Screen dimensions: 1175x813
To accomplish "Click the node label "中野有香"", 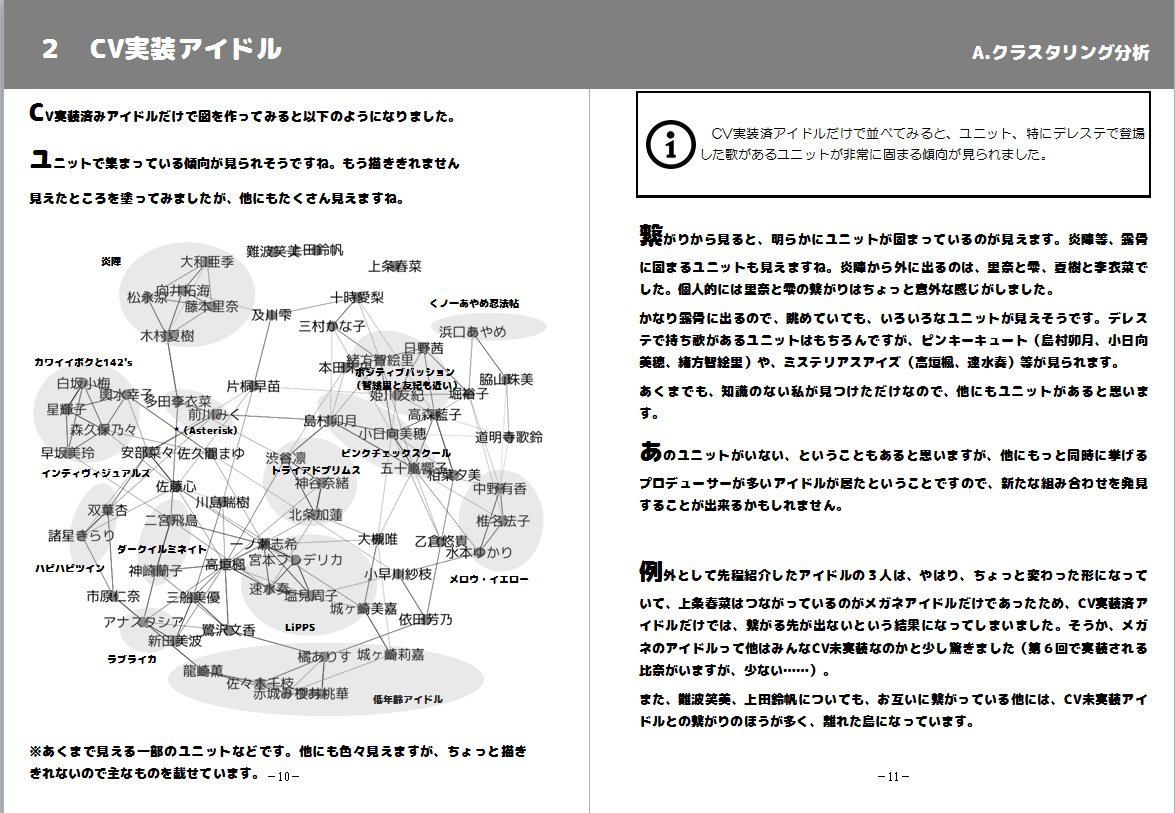I will tap(500, 489).
